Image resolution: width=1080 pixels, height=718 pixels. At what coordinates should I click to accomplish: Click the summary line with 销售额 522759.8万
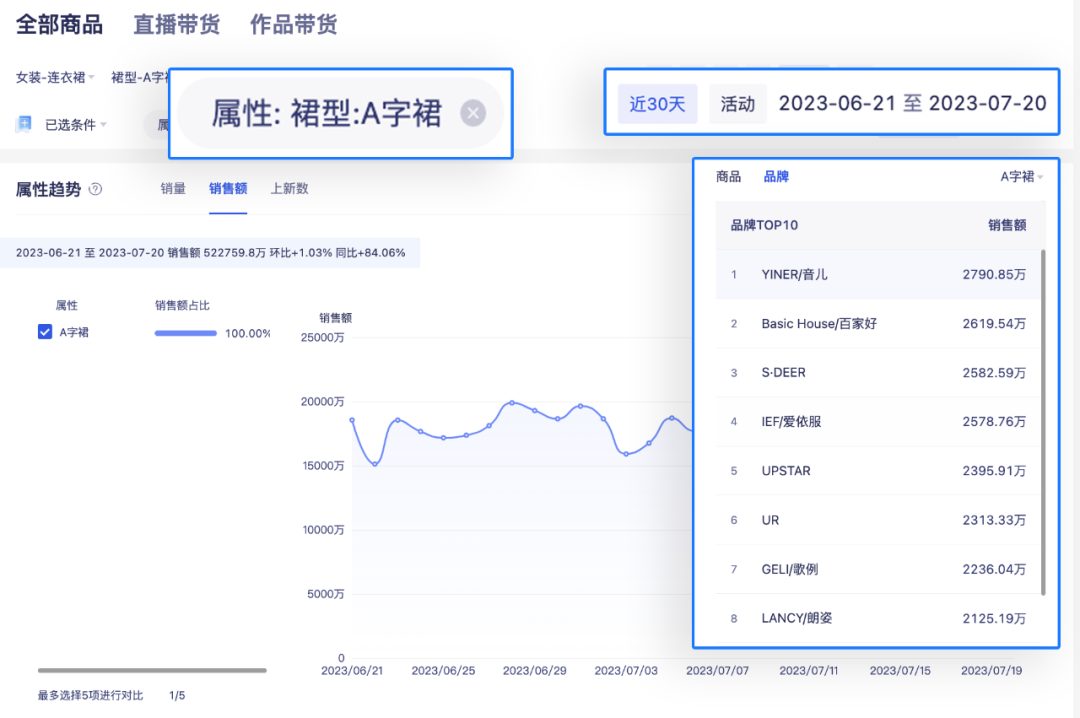click(x=210, y=253)
